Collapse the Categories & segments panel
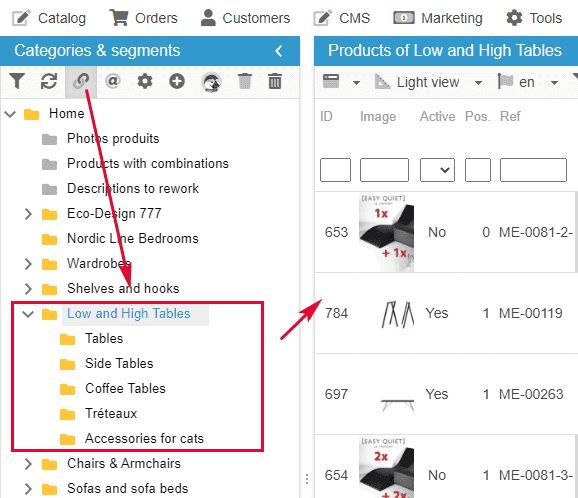Viewport: 578px width, 498px height. [x=279, y=51]
